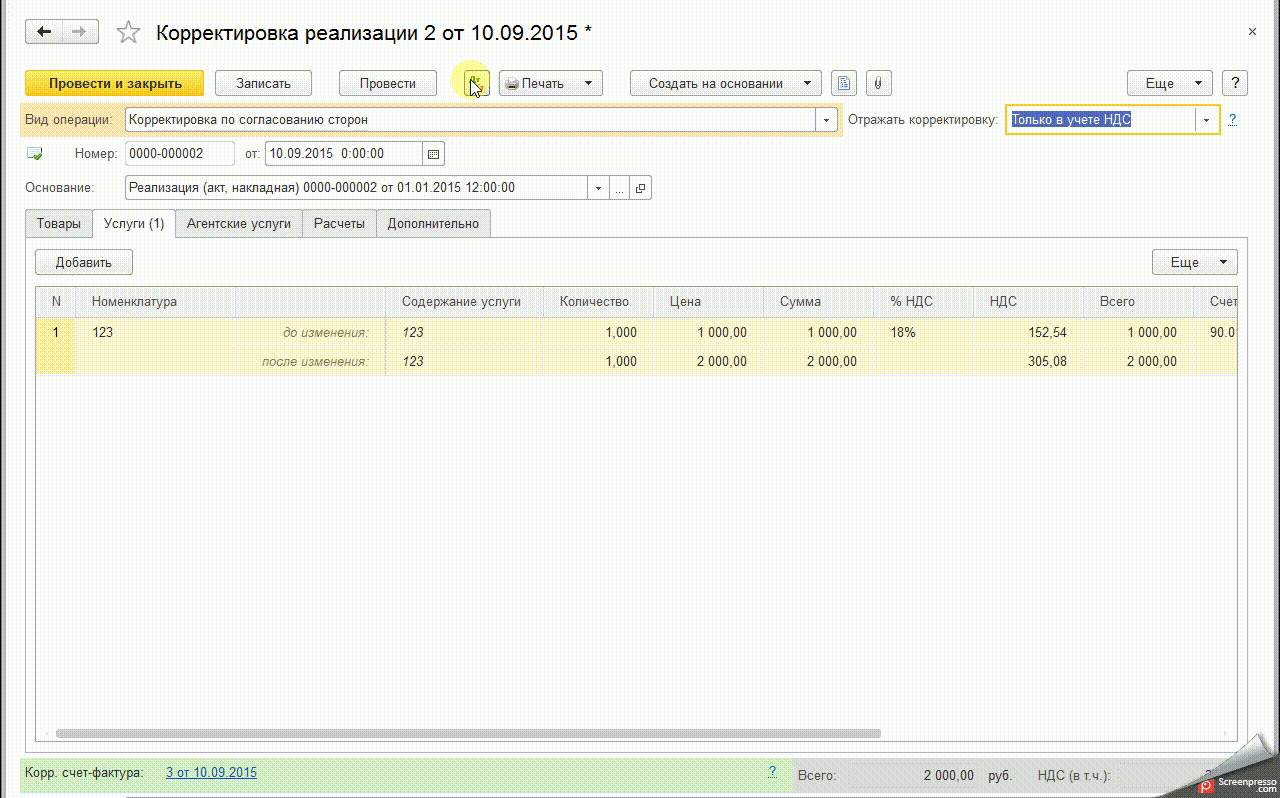Click the N column header
The image size is (1280, 798).
coord(56,301)
